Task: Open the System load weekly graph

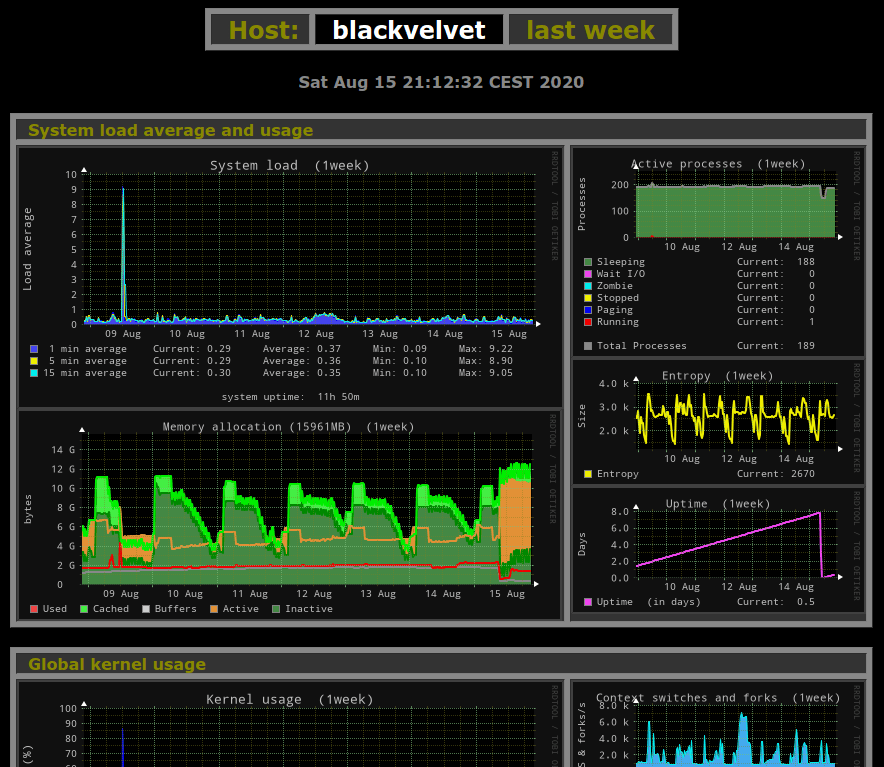Action: (x=290, y=277)
